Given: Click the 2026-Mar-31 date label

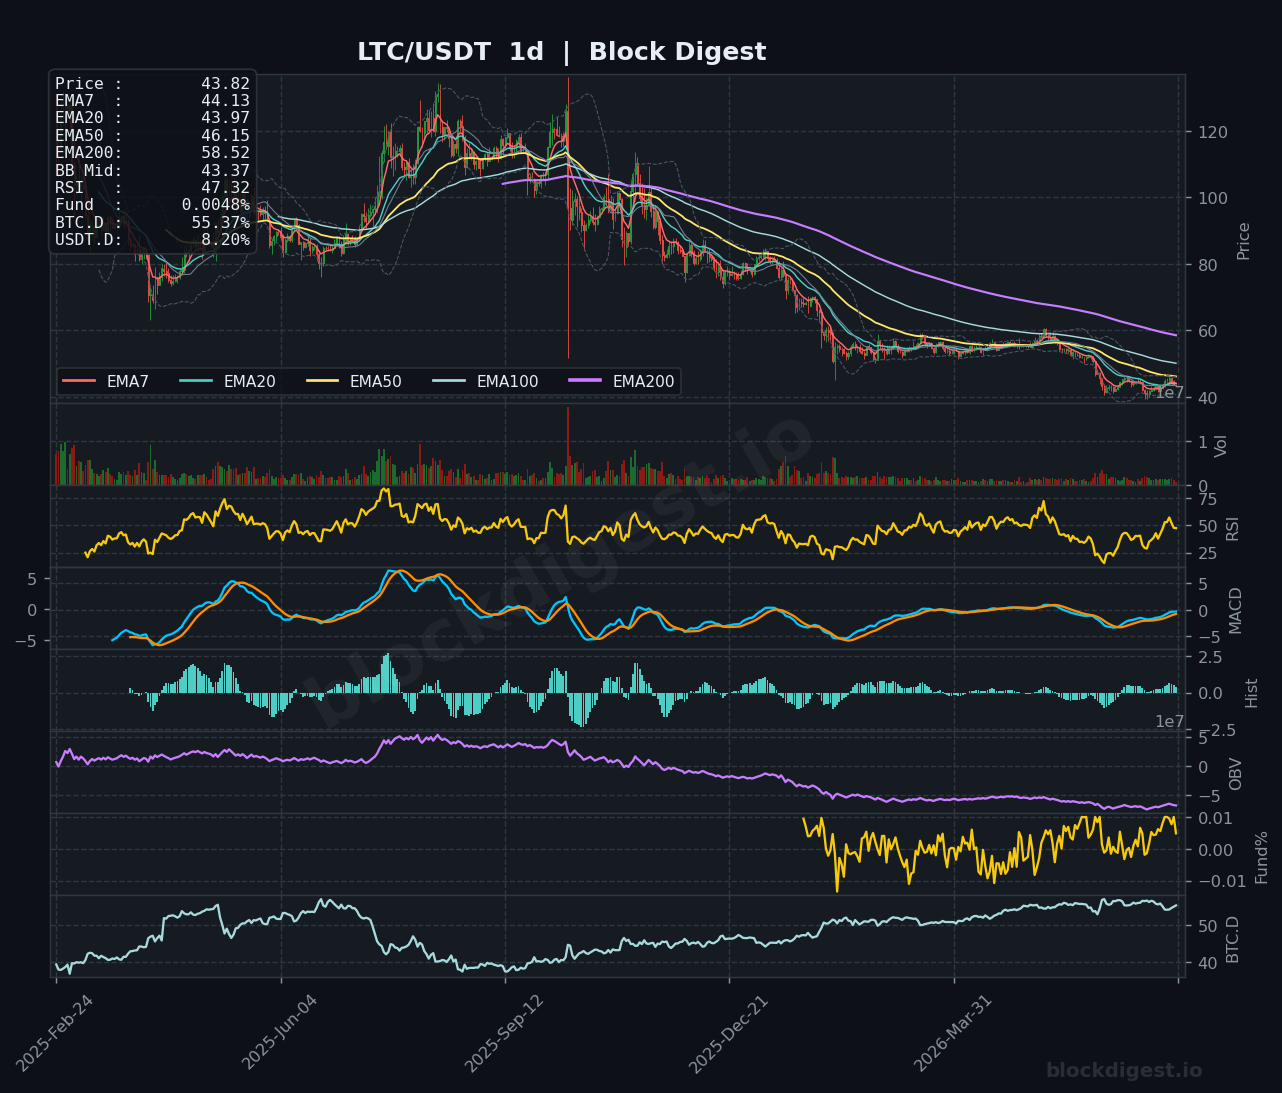Looking at the screenshot, I should [x=954, y=1034].
